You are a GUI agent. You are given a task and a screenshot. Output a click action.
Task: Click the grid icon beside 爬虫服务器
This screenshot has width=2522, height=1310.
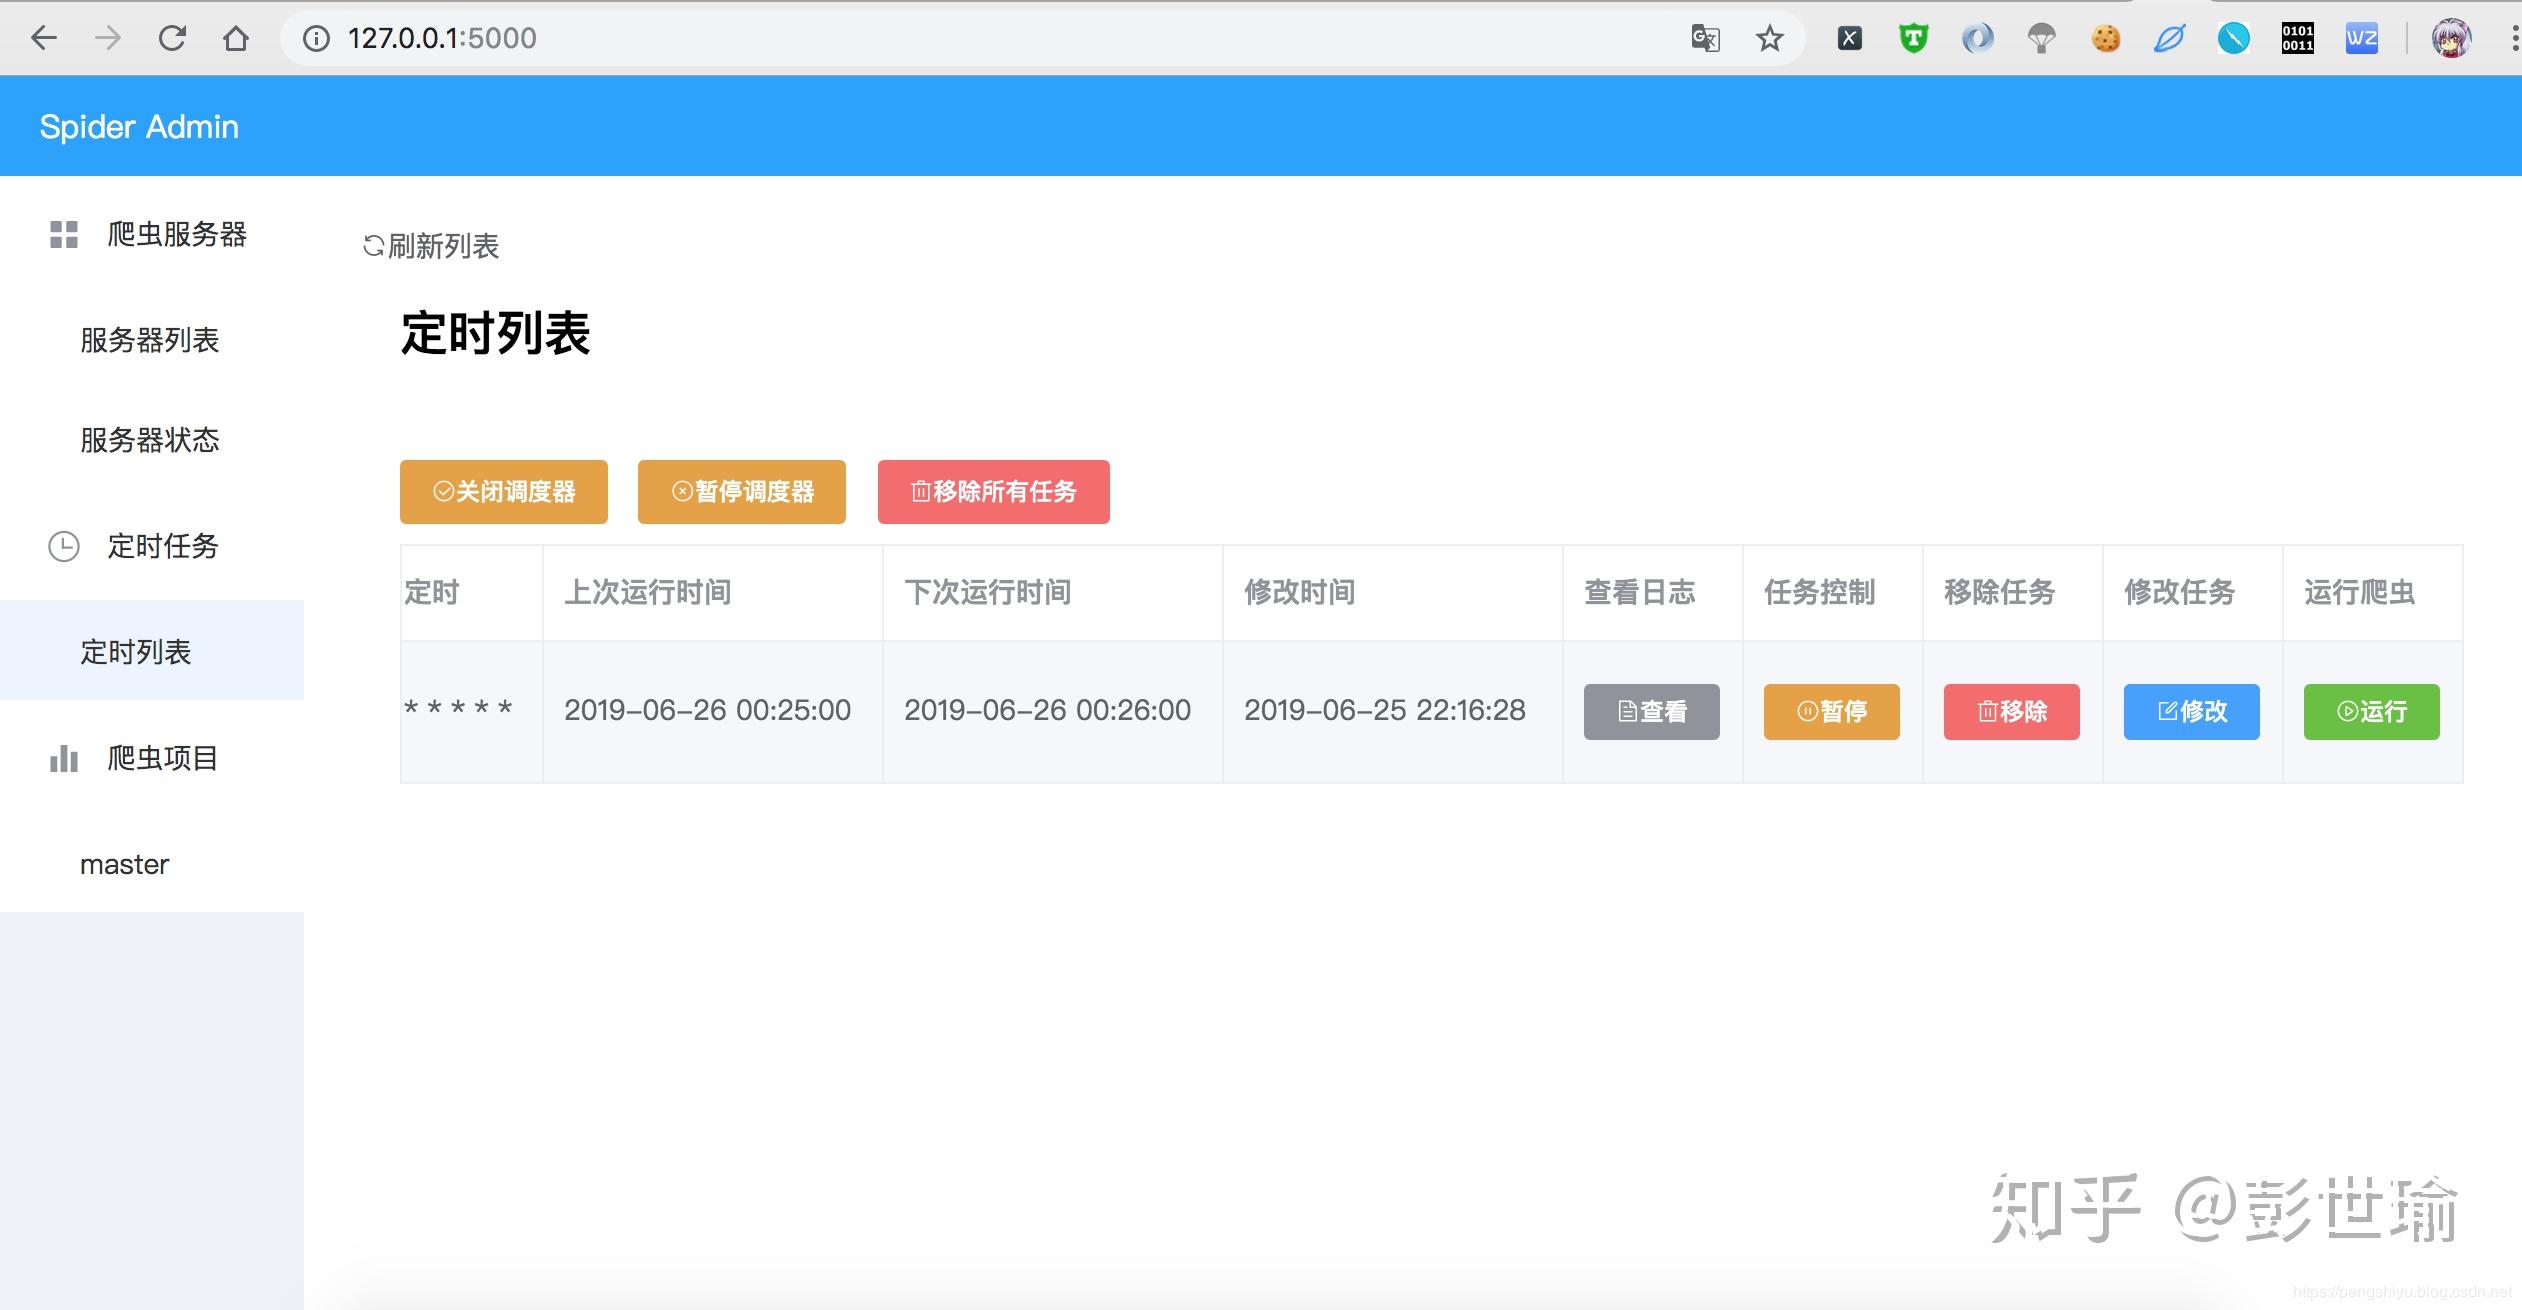coord(62,234)
